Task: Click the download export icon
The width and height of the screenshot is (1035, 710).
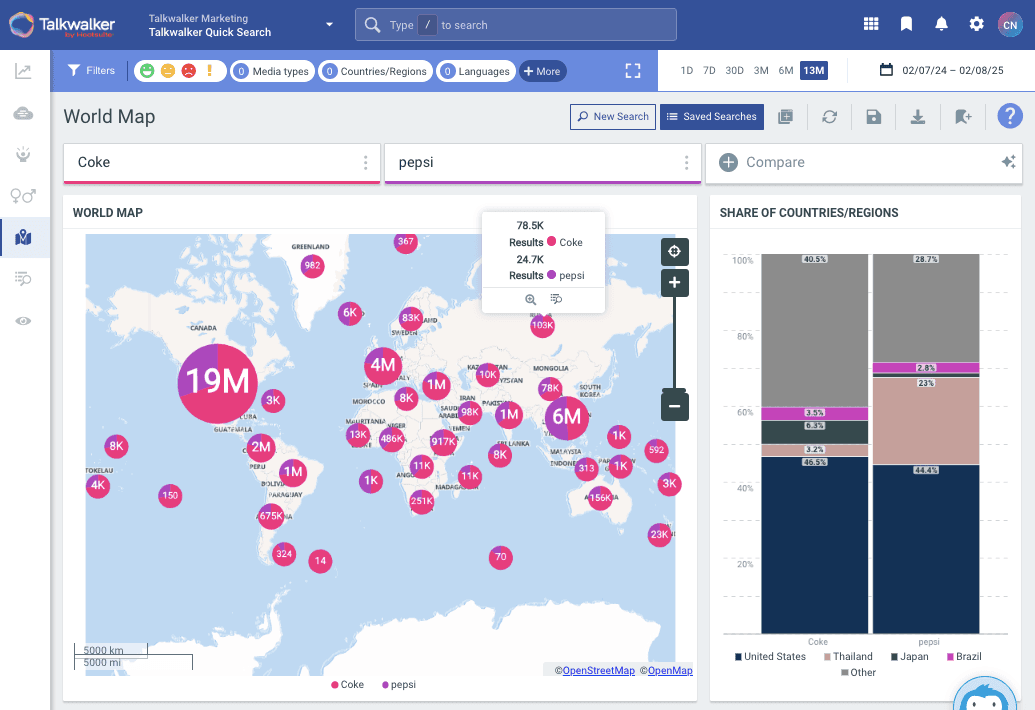Action: point(917,117)
